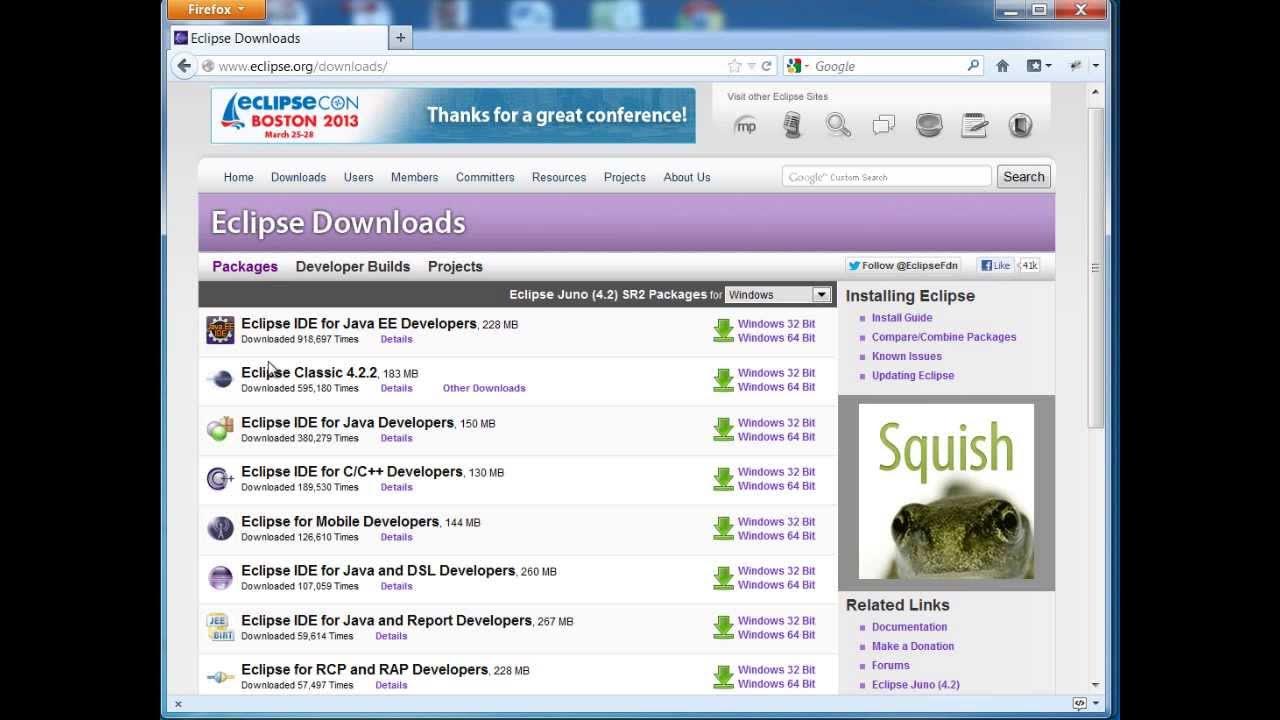Viewport: 1280px width, 720px height.
Task: Open the Install Guide link
Action: coord(902,318)
